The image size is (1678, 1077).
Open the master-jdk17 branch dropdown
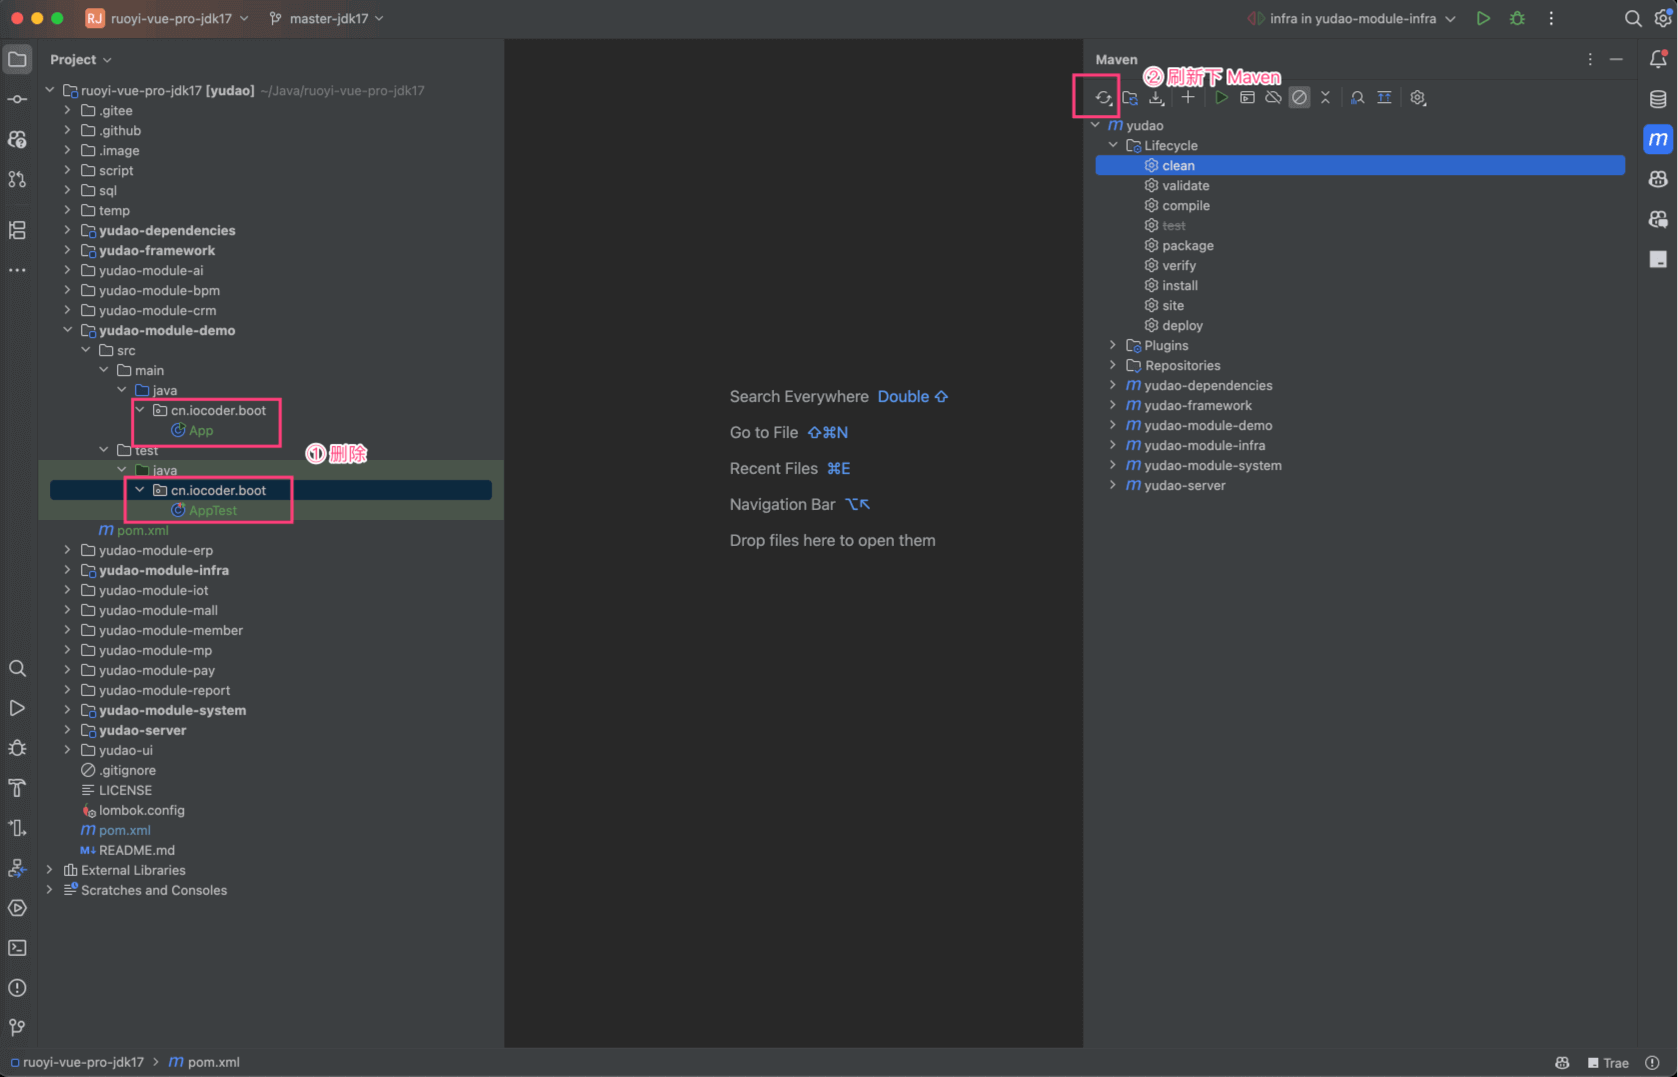click(327, 19)
